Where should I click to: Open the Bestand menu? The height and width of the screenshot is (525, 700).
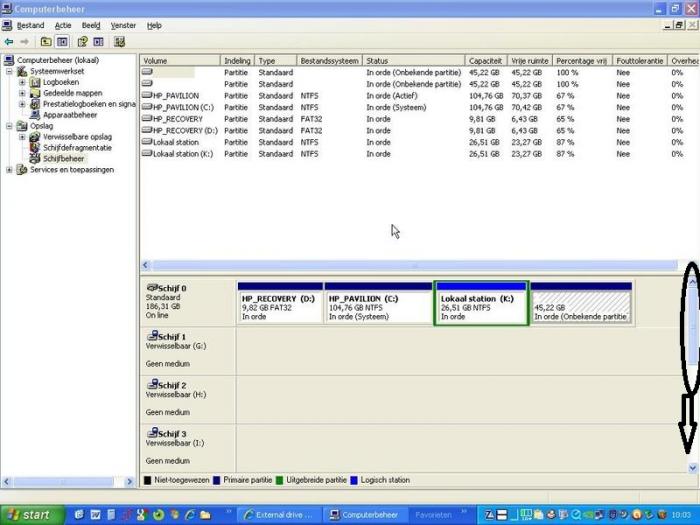pos(30,25)
